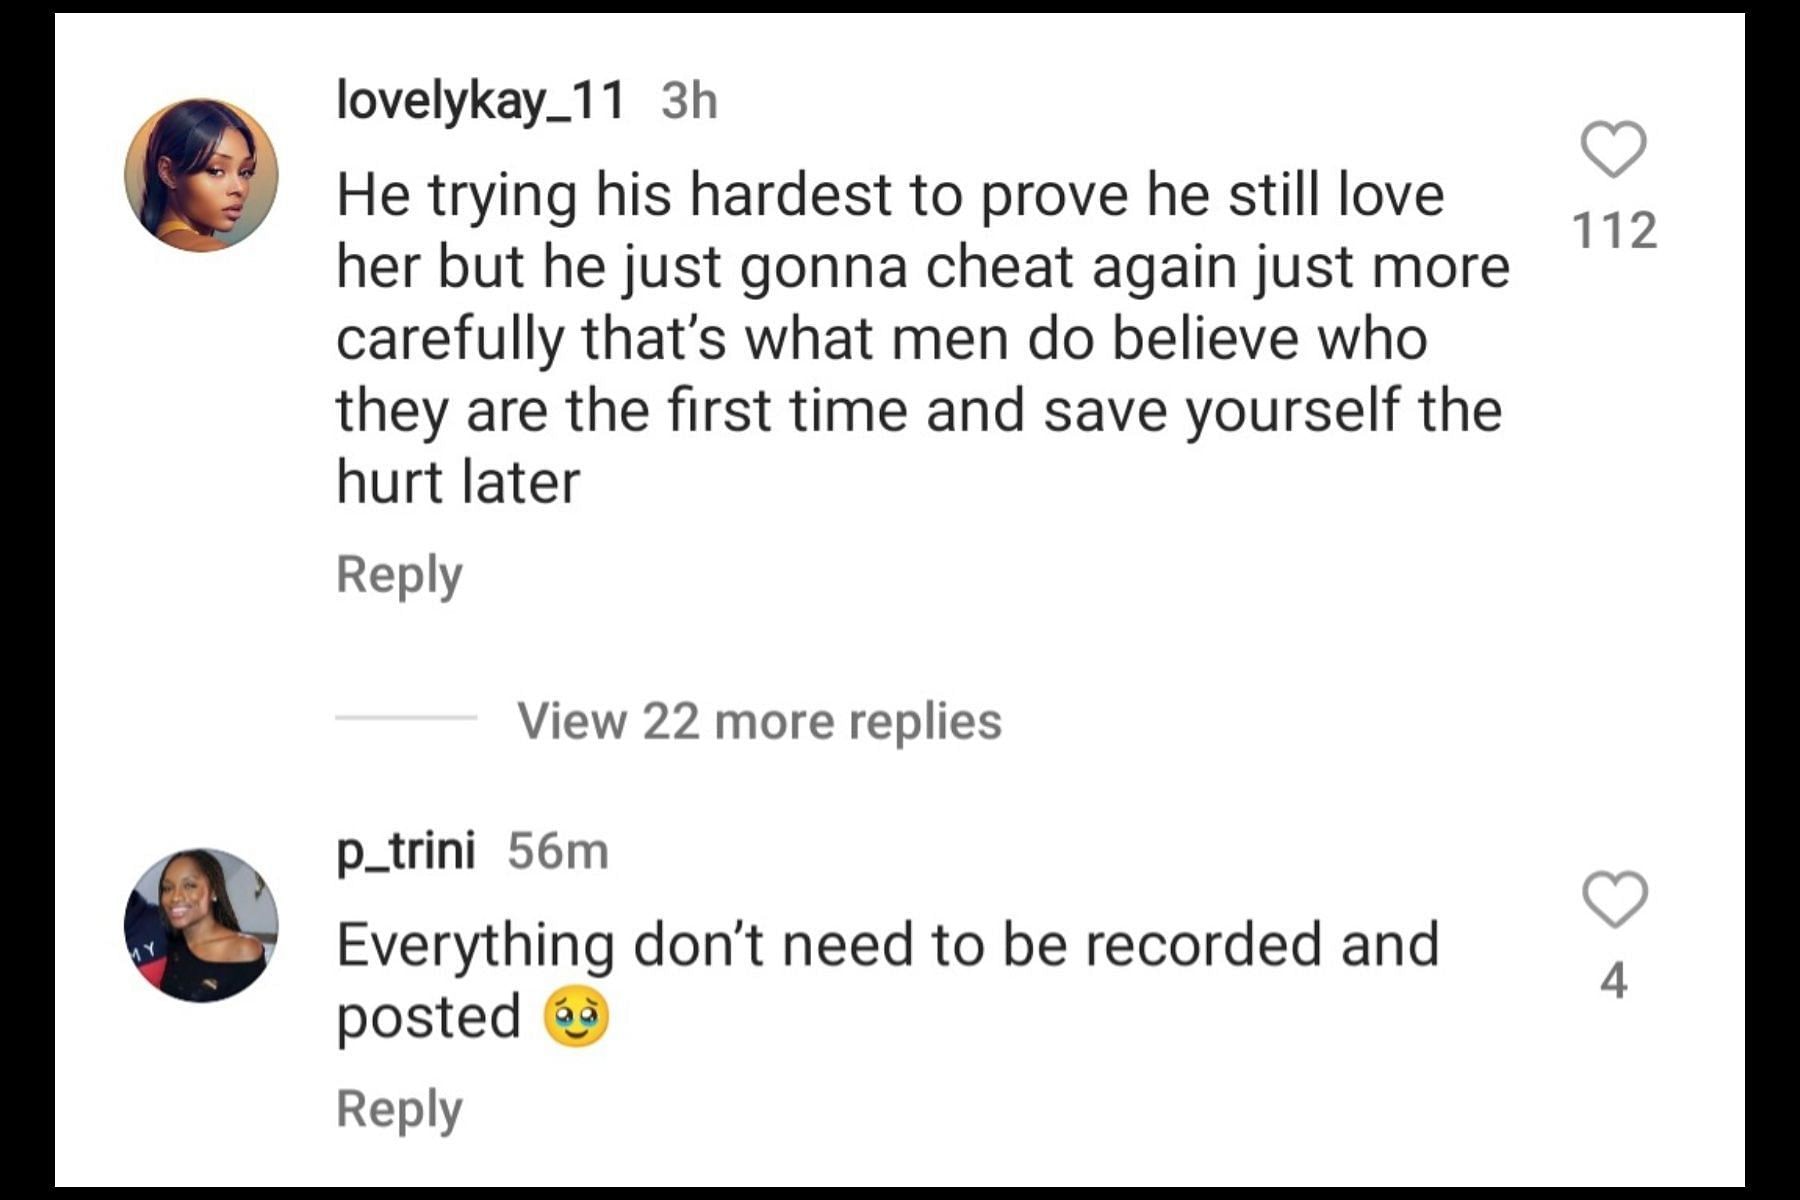Click the word 'posted' in p_trini's comment
Viewport: 1800px width, 1200px height.
point(429,1018)
